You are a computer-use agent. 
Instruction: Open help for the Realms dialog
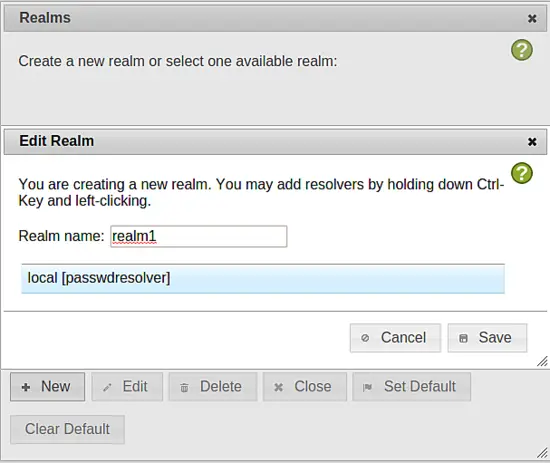[x=522, y=50]
